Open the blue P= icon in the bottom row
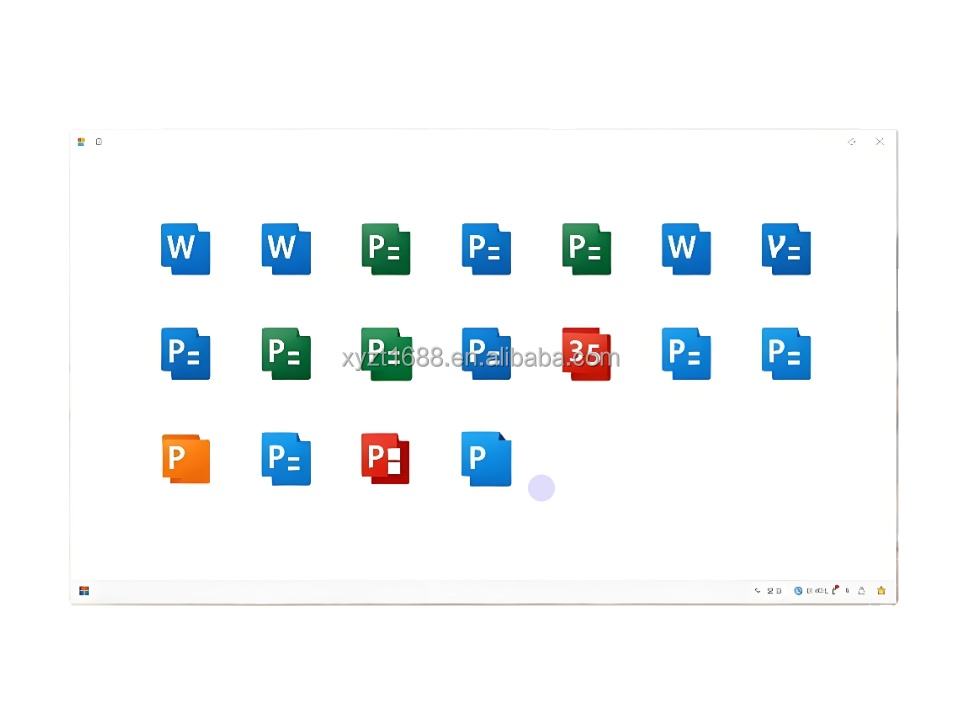The width and height of the screenshot is (960, 717). pos(286,459)
